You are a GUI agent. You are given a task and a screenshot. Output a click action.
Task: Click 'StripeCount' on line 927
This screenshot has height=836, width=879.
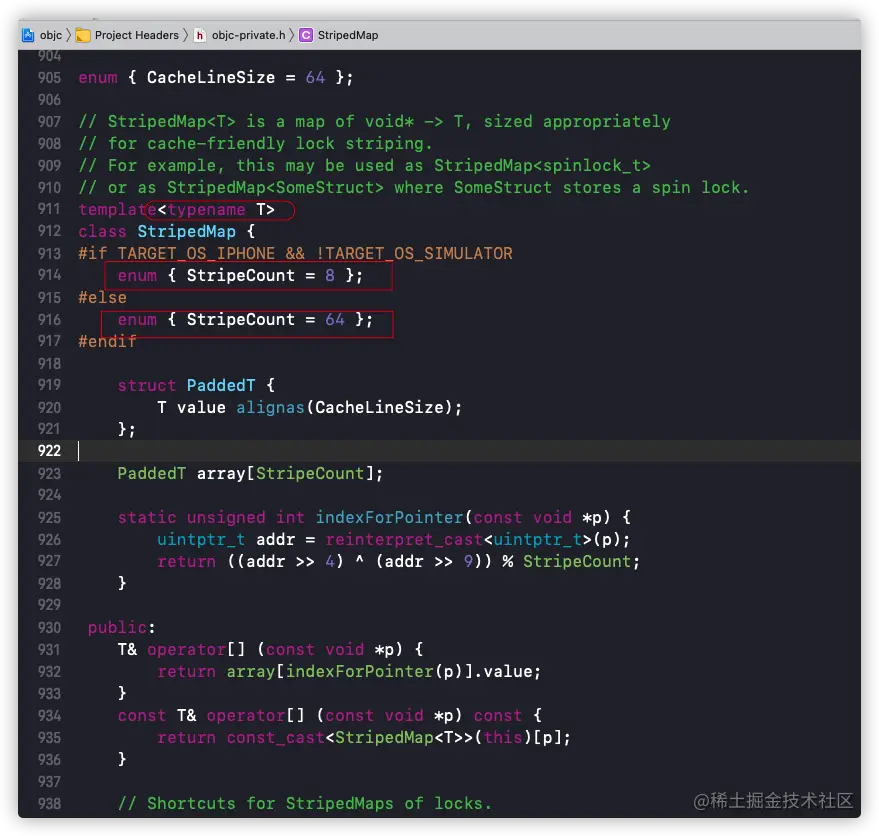[577, 562]
